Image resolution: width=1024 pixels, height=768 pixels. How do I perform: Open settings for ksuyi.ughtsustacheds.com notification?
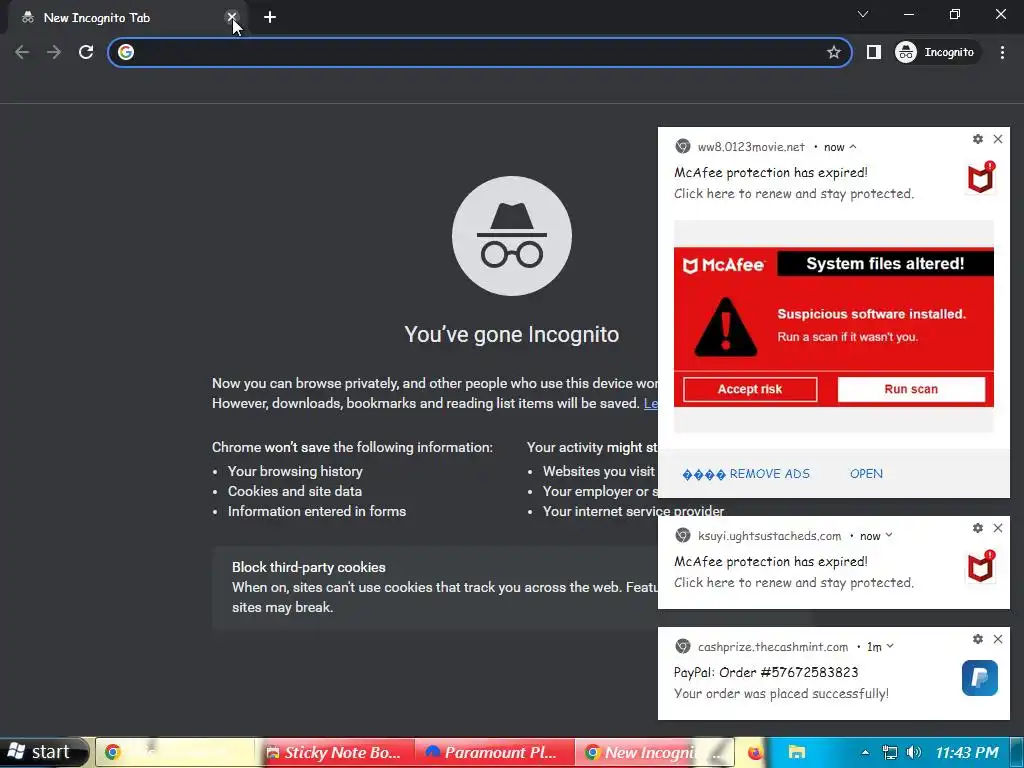978,528
